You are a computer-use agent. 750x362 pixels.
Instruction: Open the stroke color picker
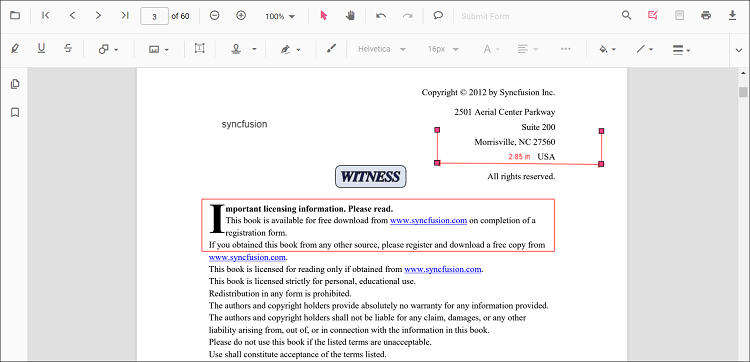pos(644,49)
